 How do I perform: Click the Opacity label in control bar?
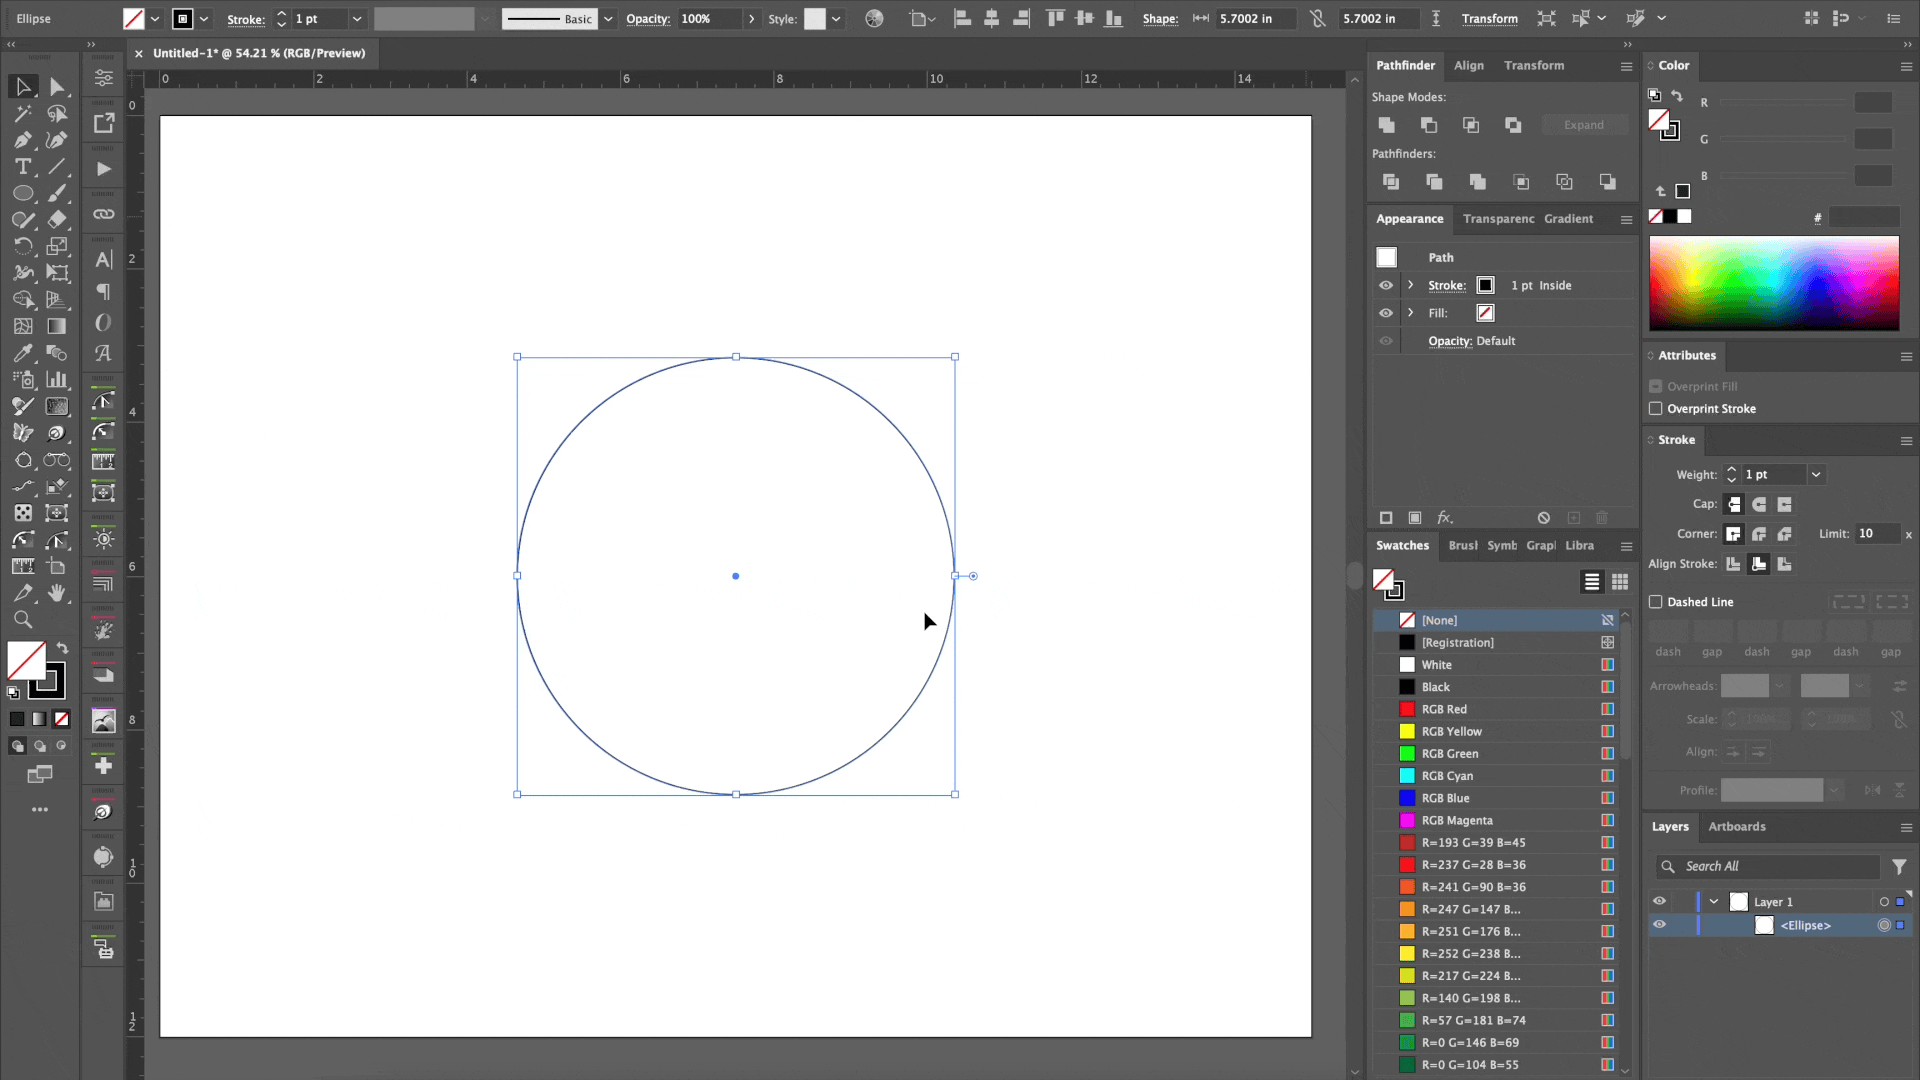click(647, 19)
